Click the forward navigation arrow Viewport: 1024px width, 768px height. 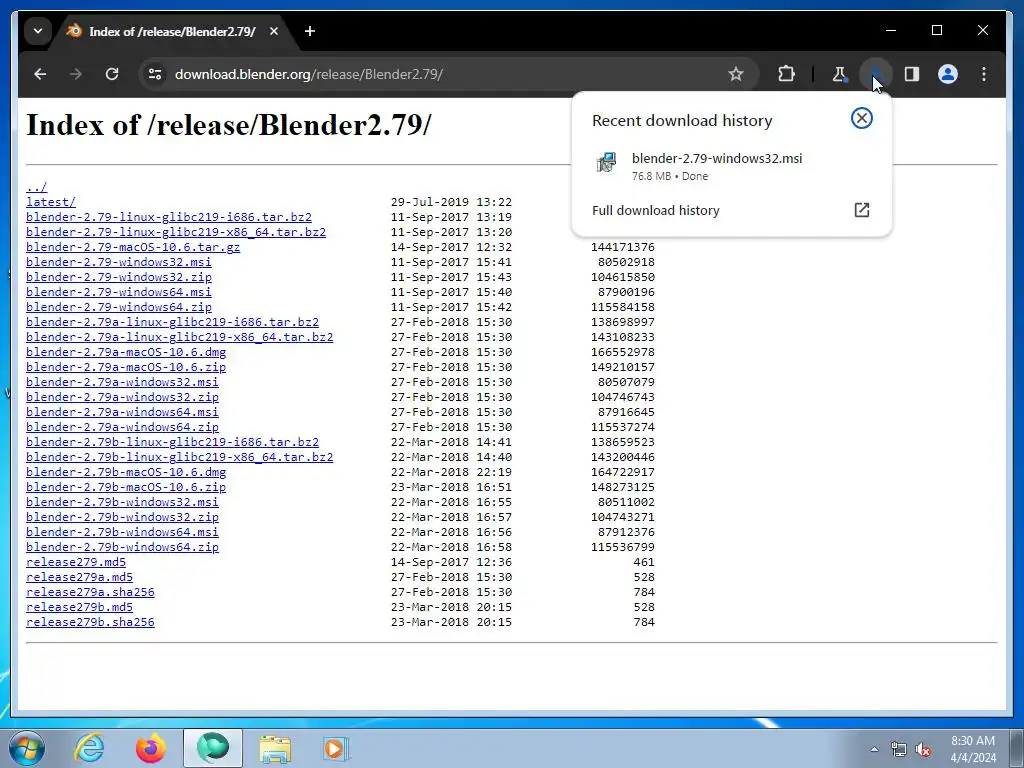pyautogui.click(x=76, y=74)
